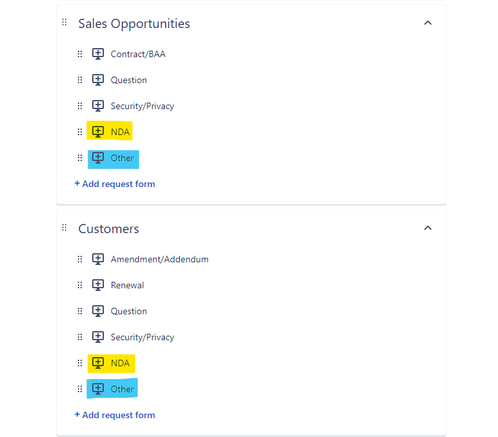Click the Amendment/Addendum request form icon
Image resolution: width=498 pixels, height=437 pixels.
(x=98, y=259)
